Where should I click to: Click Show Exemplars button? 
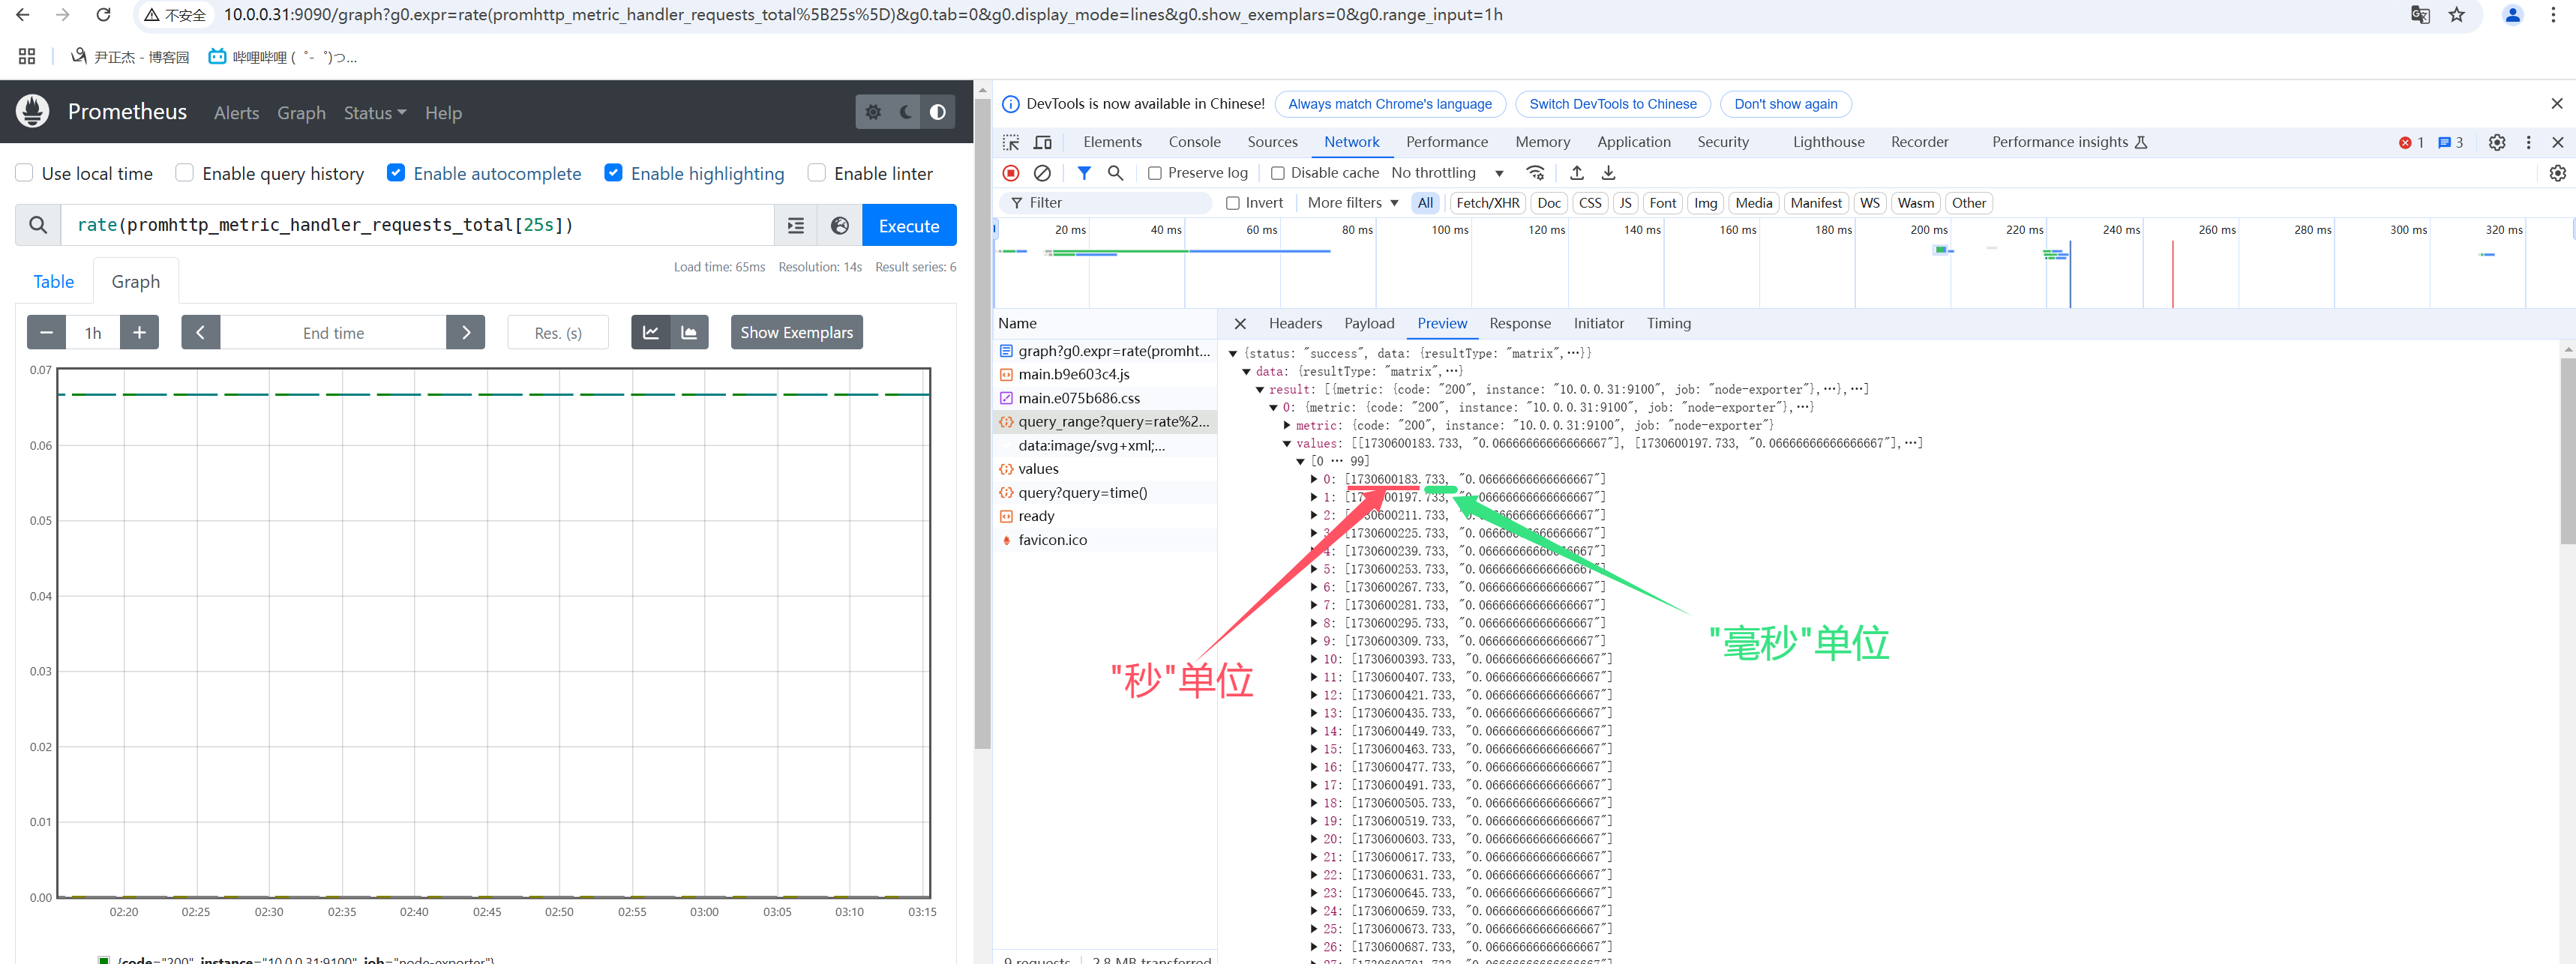tap(796, 333)
